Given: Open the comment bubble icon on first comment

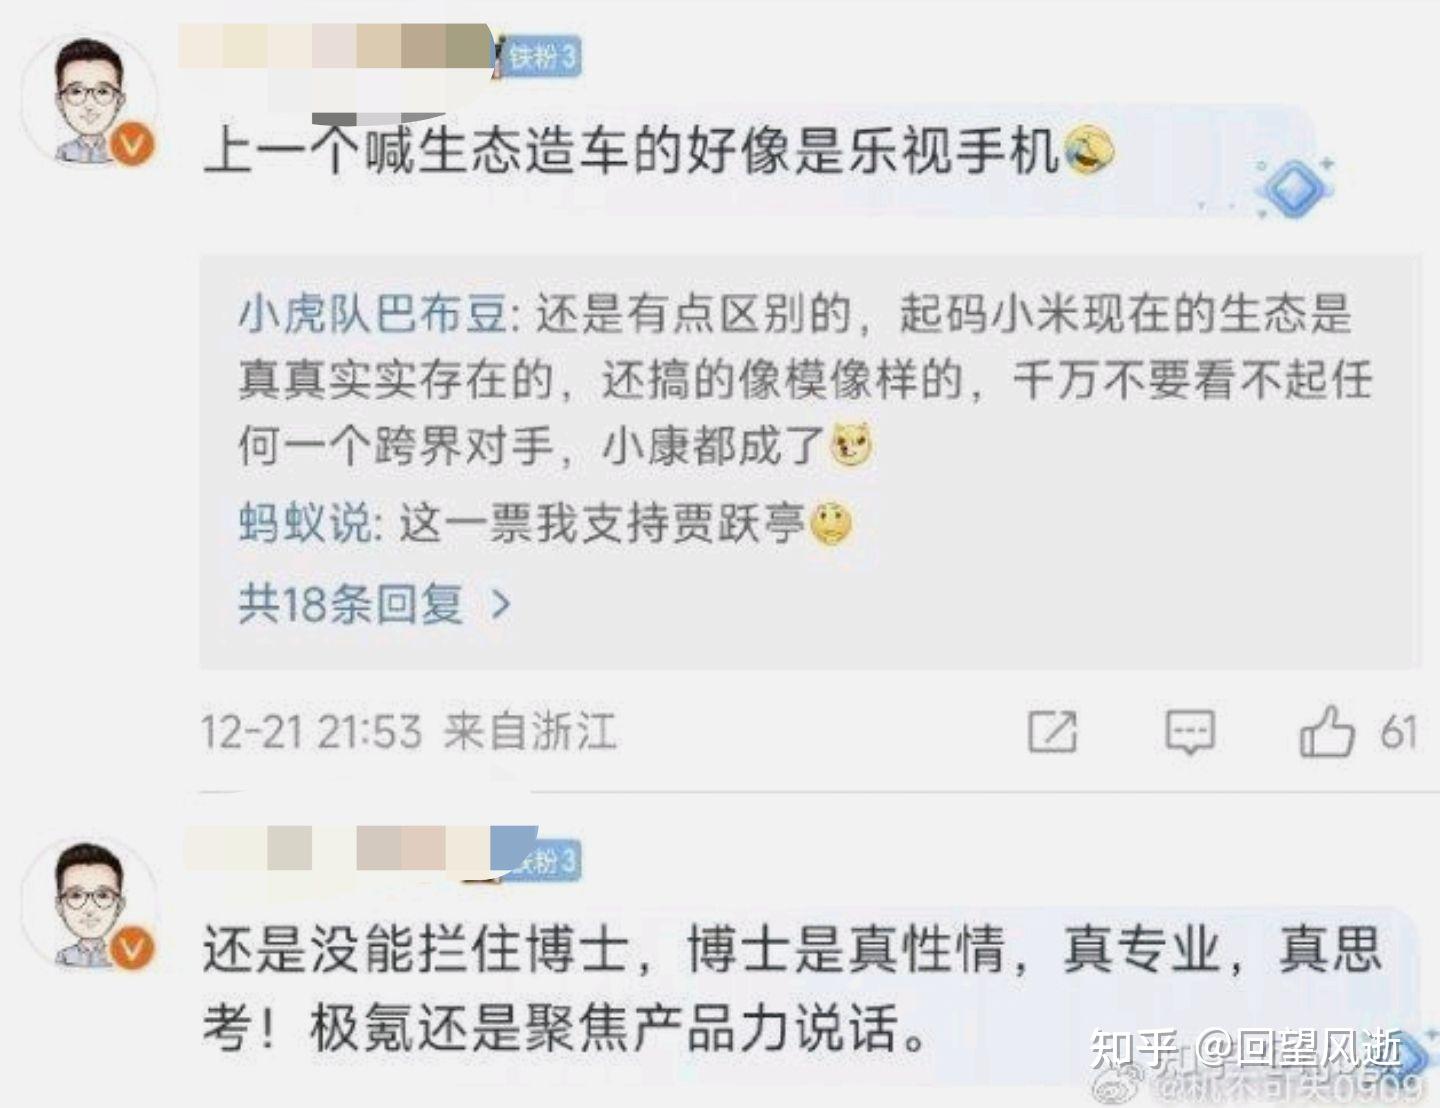Looking at the screenshot, I should pos(1190,732).
